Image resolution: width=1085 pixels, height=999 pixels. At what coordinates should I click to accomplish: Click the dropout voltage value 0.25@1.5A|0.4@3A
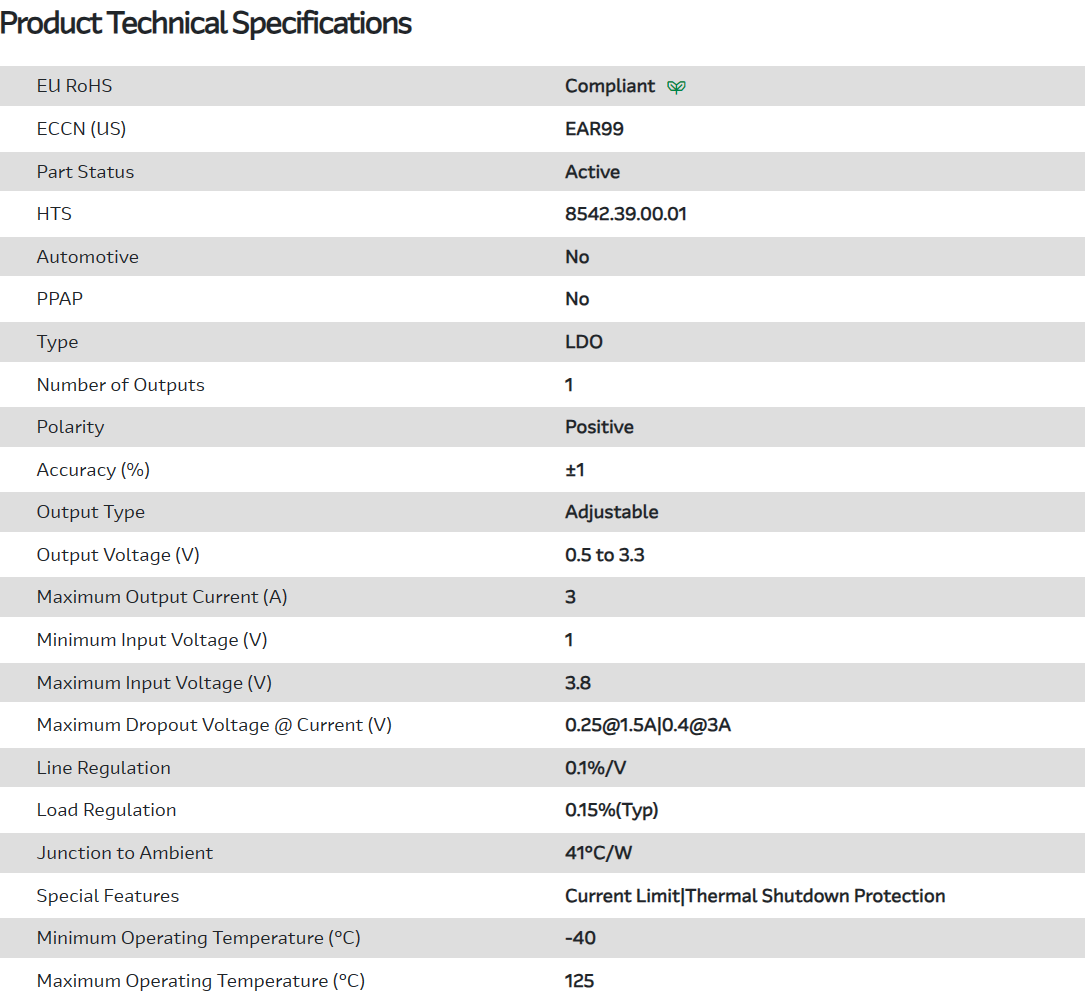coord(647,725)
